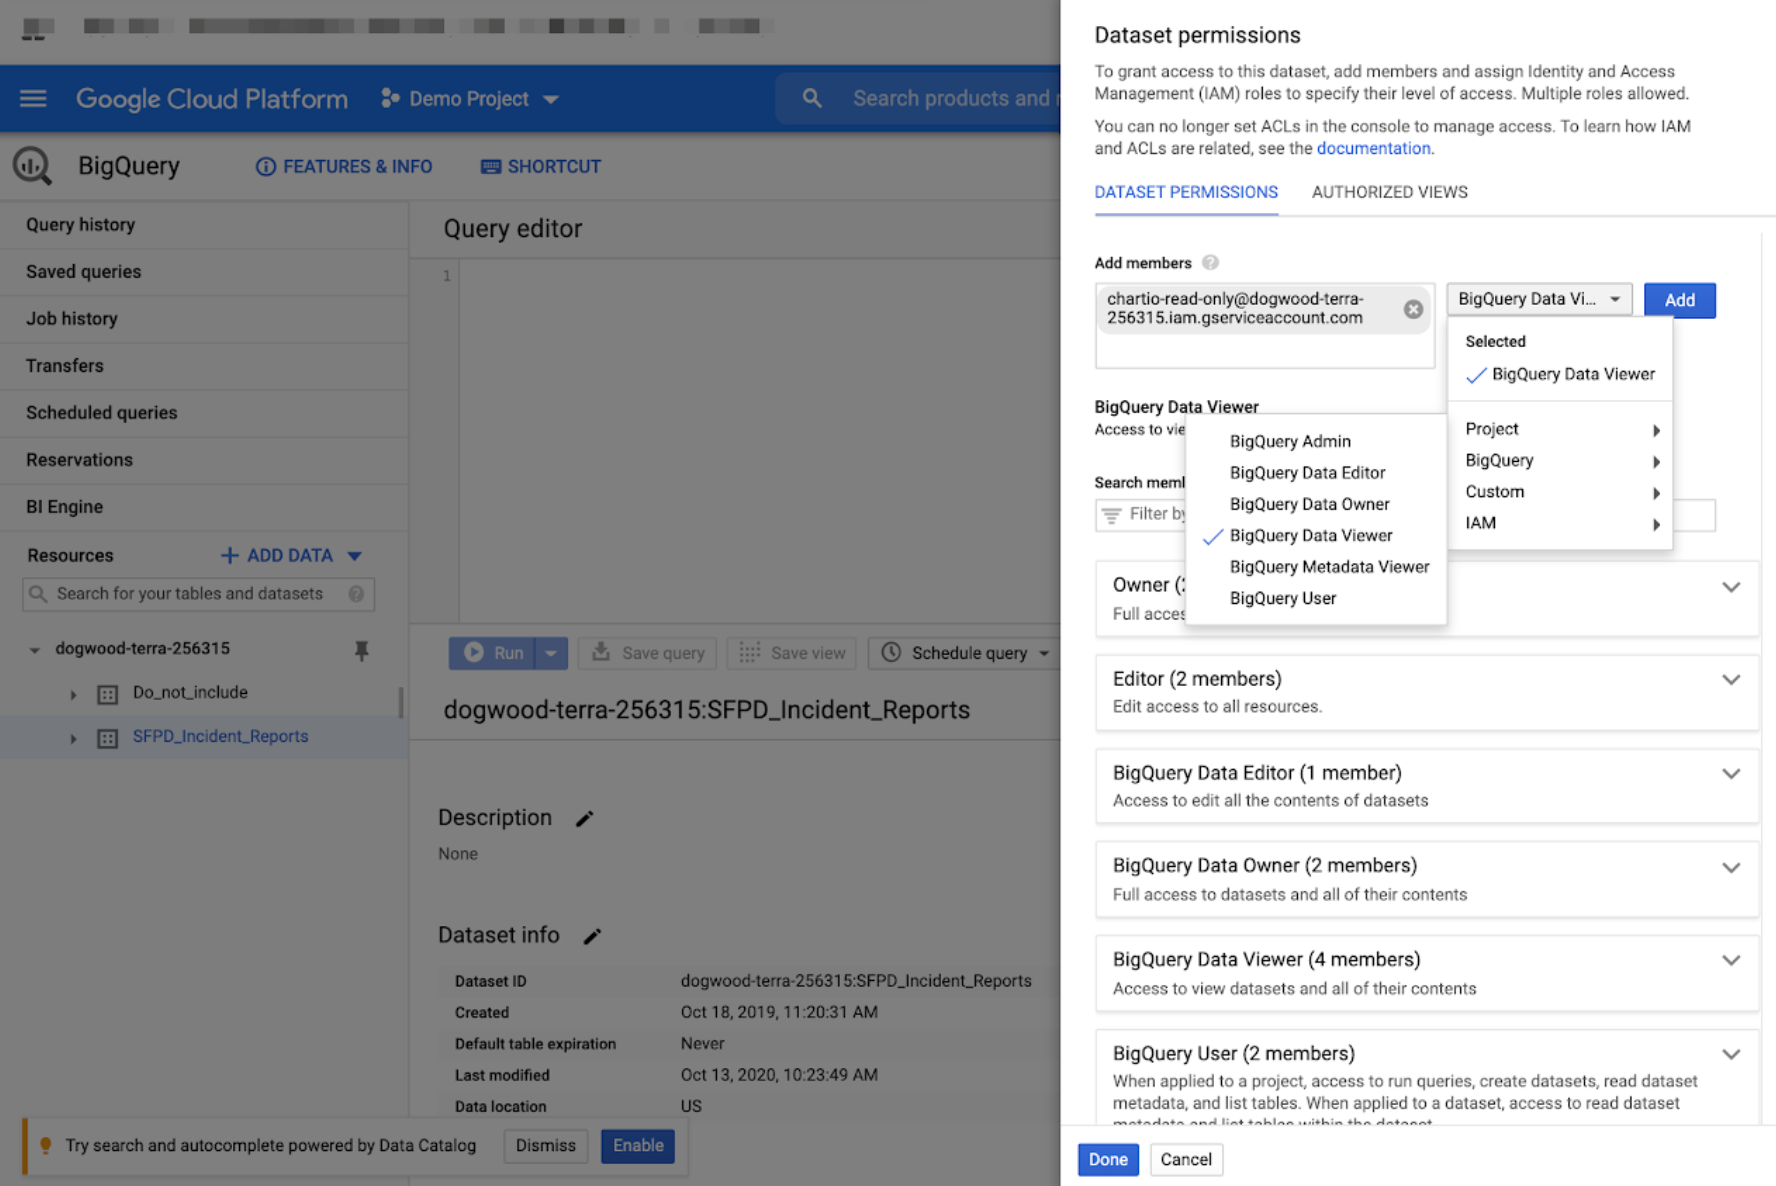Image resolution: width=1776 pixels, height=1186 pixels.
Task: Enable Data Catalog search and autocomplete
Action: [638, 1146]
